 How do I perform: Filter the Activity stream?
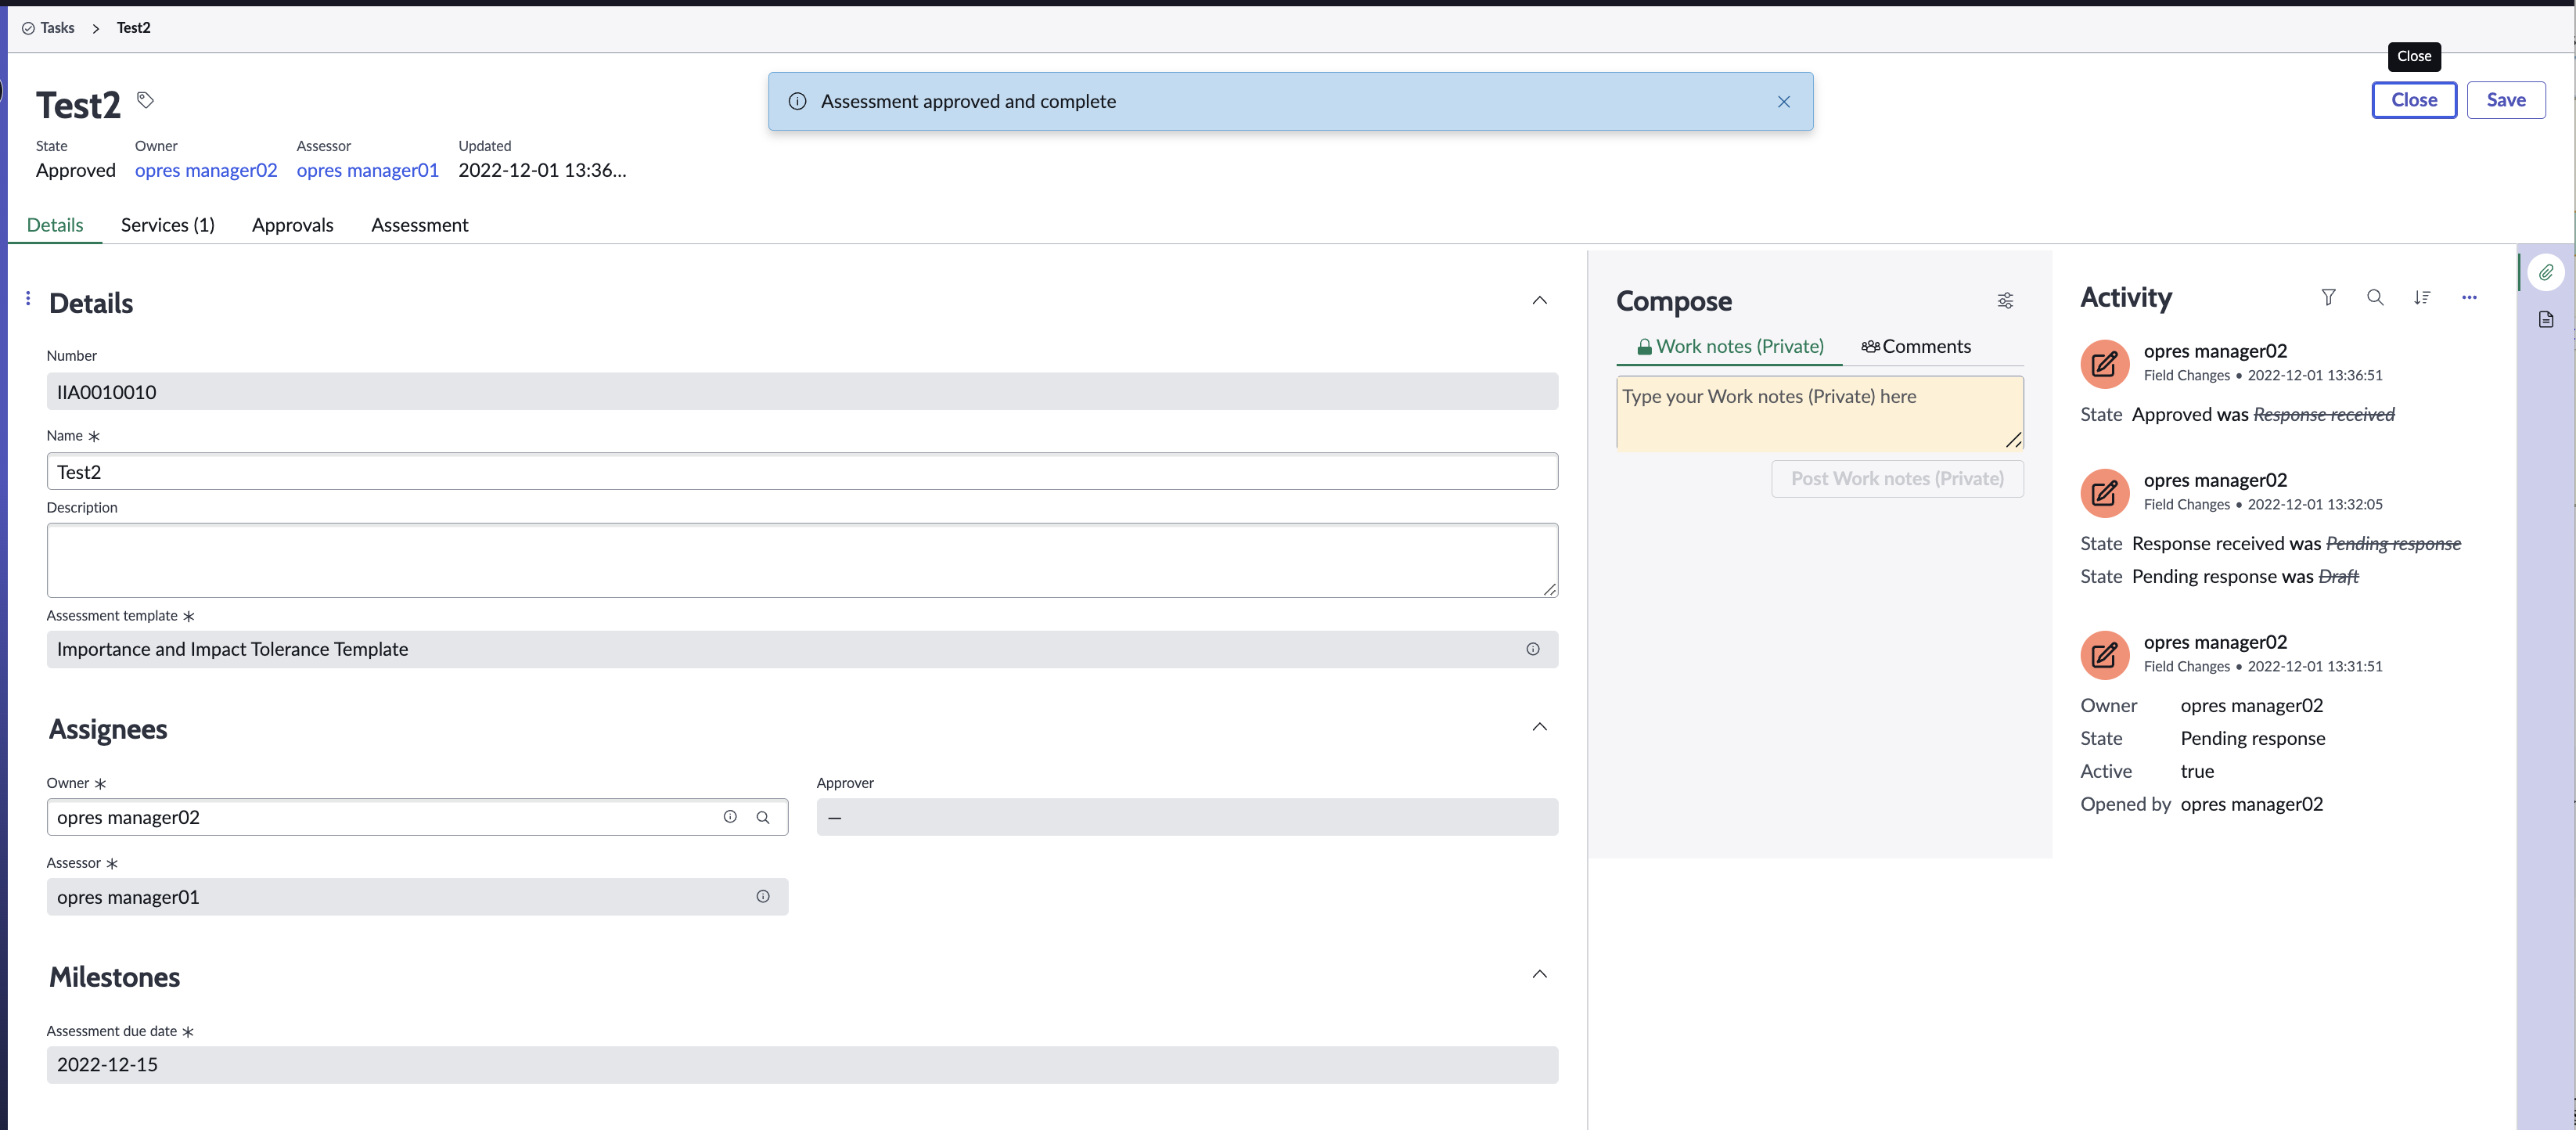pos(2328,298)
